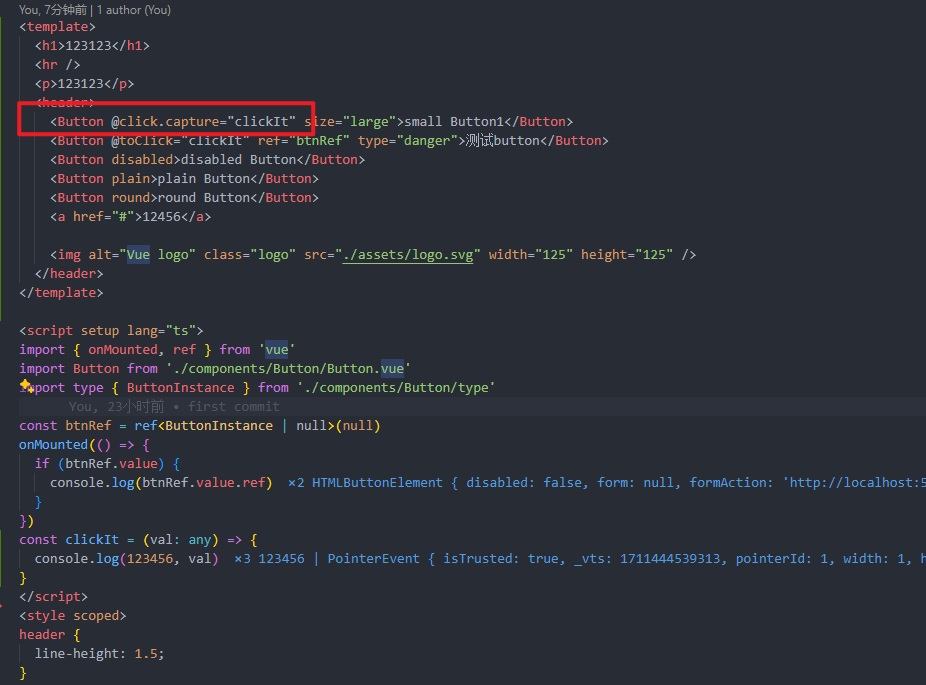Click the '<style scoped>' tag
The width and height of the screenshot is (926, 685).
73,615
